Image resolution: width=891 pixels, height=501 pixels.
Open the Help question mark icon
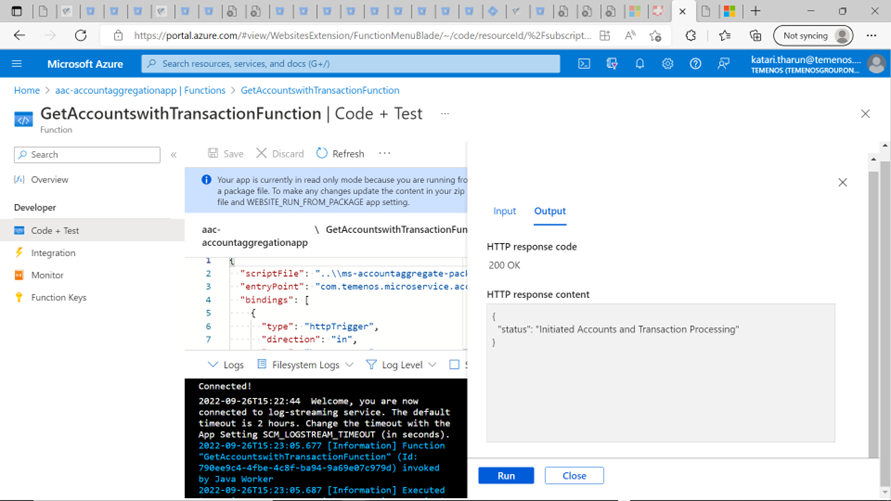click(x=695, y=64)
